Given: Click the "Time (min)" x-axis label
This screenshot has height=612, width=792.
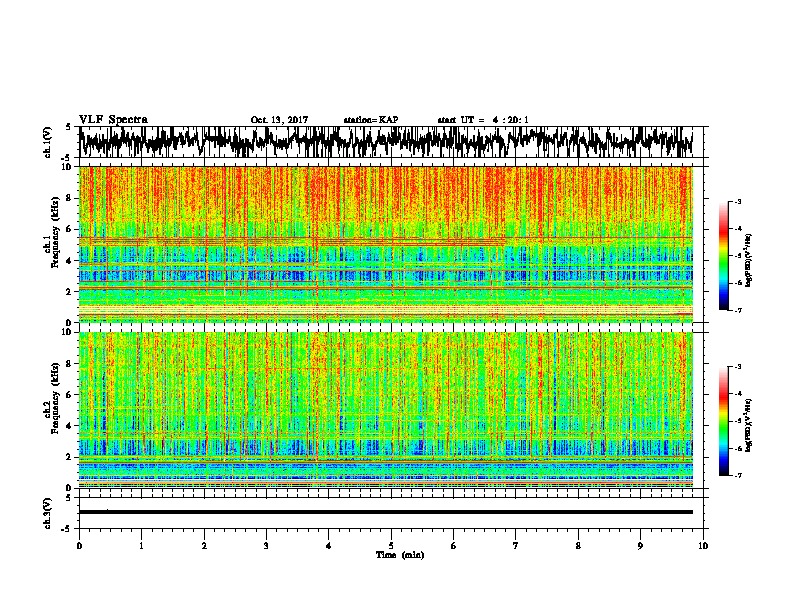Looking at the screenshot, I should (x=400, y=555).
